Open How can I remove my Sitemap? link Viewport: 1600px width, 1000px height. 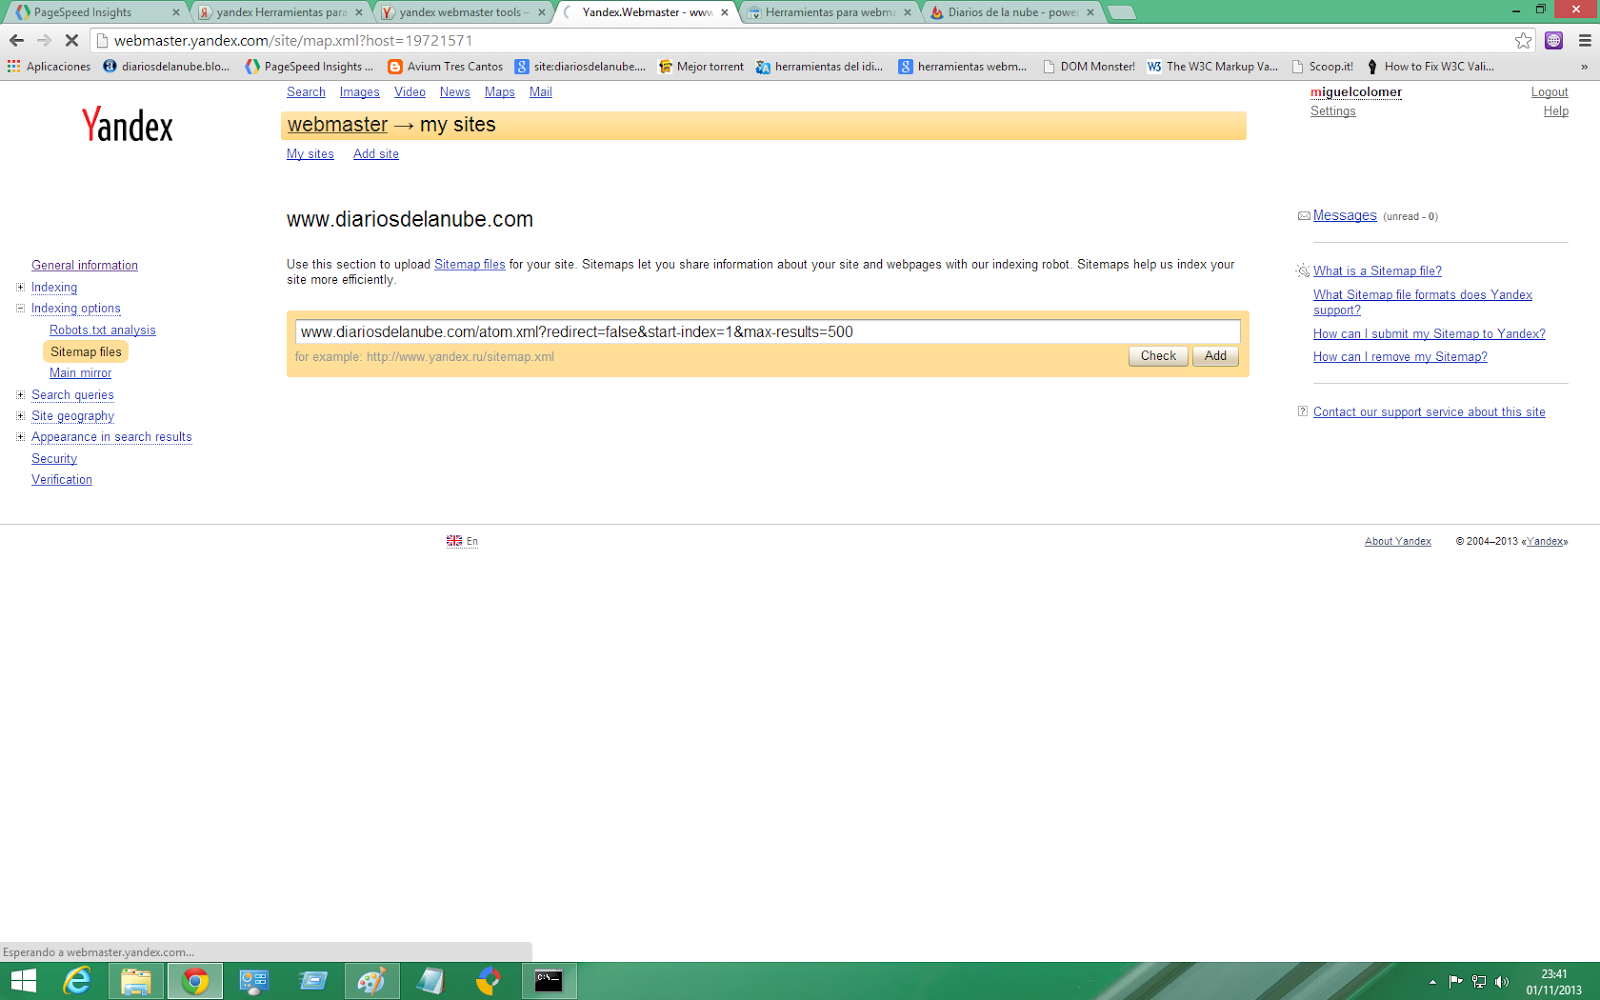[1400, 357]
